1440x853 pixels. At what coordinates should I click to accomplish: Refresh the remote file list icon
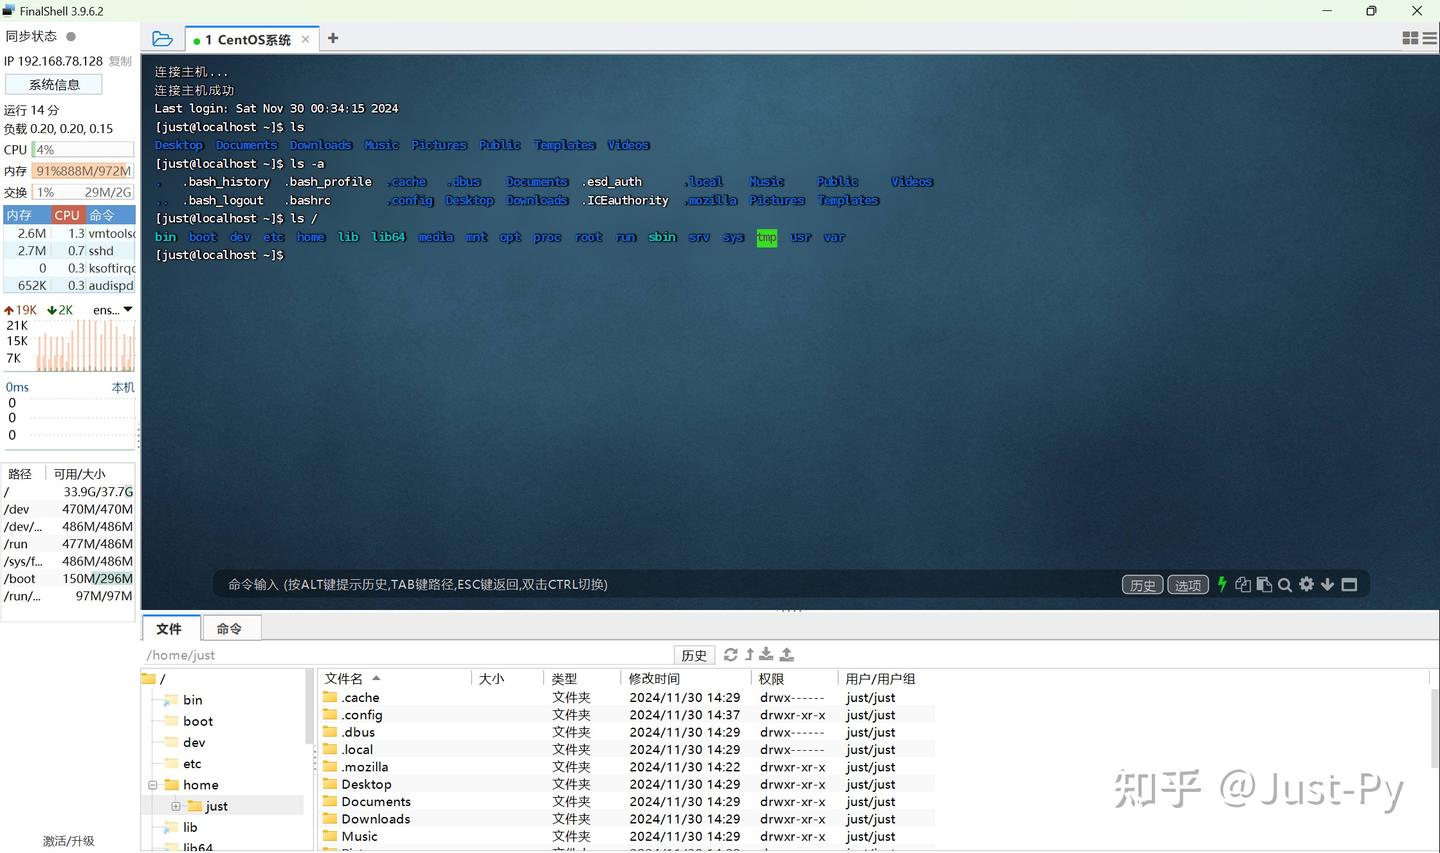coord(731,654)
